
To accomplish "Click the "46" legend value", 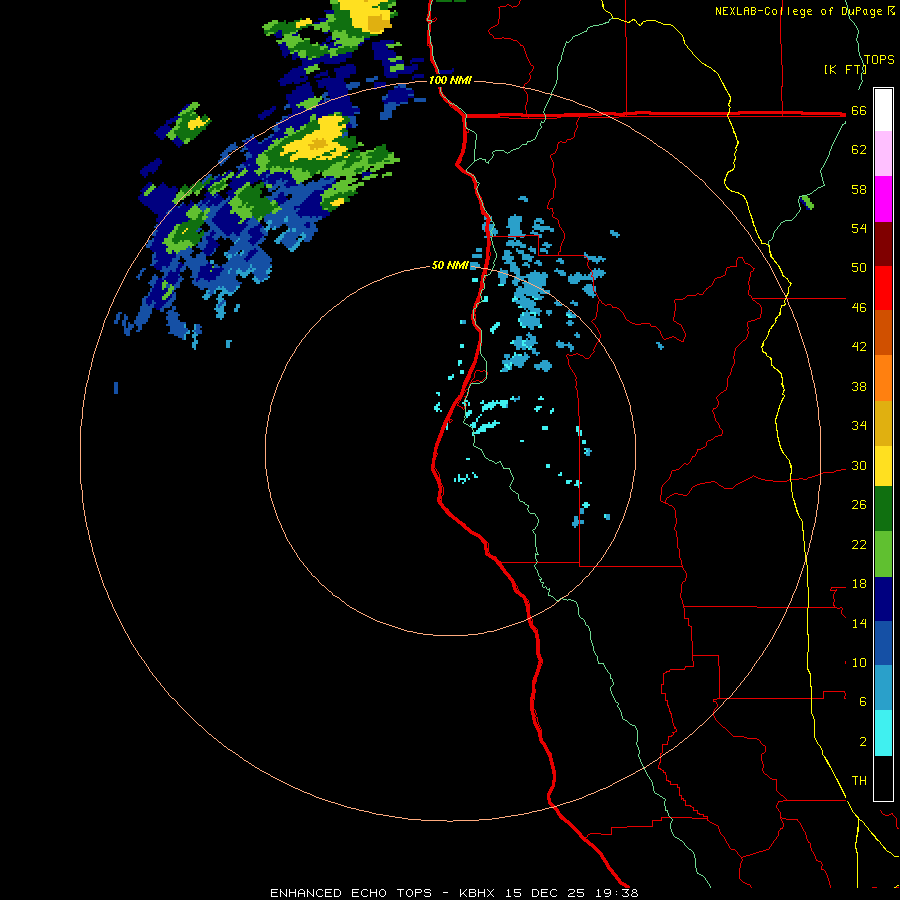I will click(859, 308).
